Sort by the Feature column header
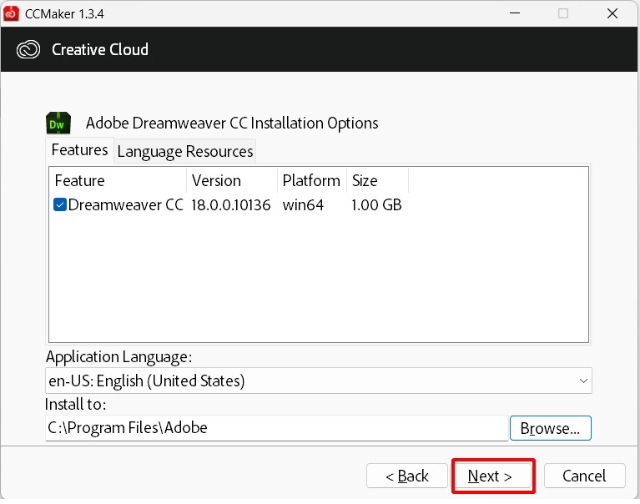640x504 pixels. 118,180
